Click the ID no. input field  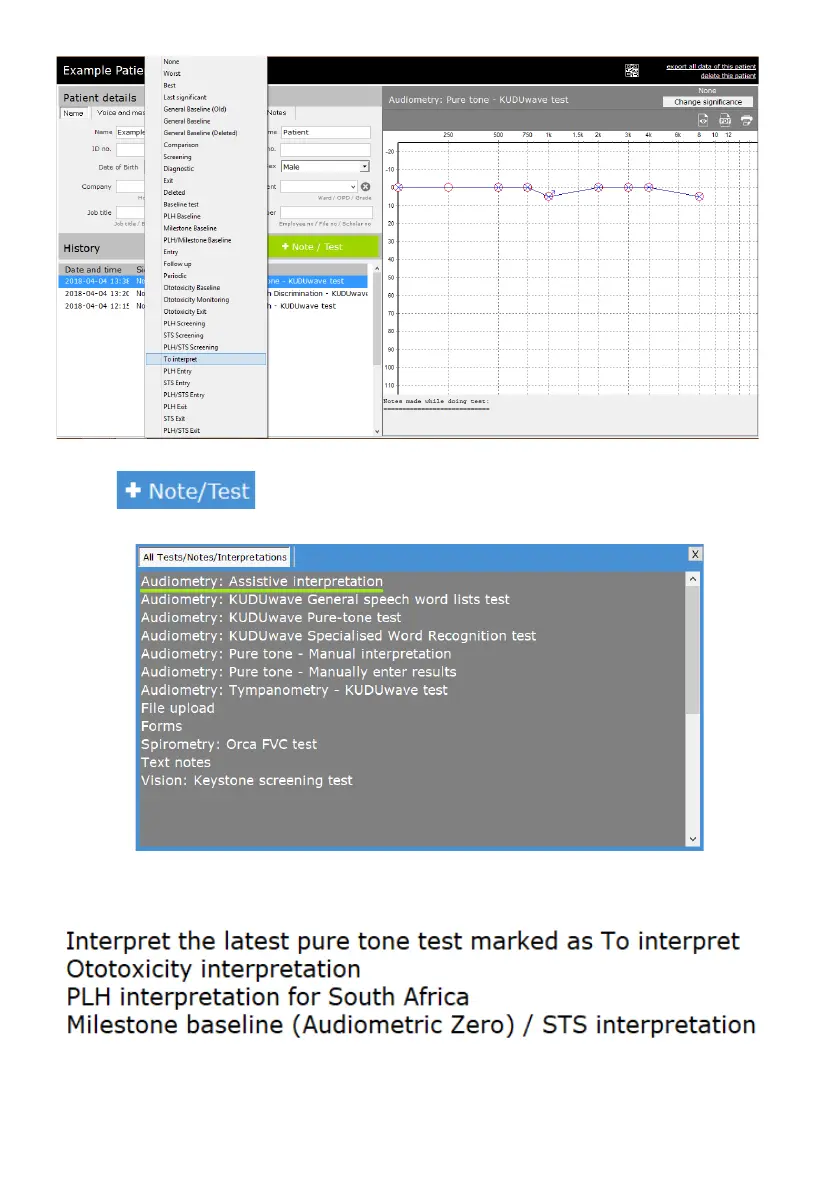point(130,149)
